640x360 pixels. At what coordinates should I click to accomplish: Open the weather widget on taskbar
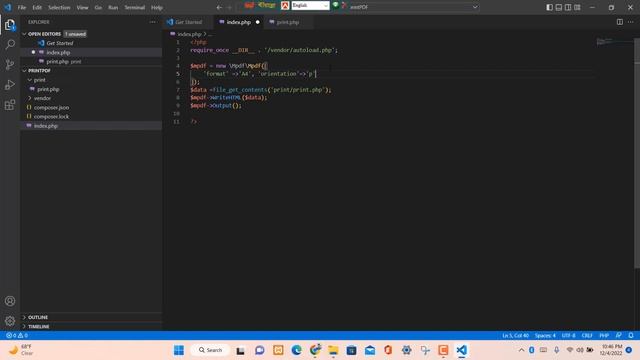[21, 350]
